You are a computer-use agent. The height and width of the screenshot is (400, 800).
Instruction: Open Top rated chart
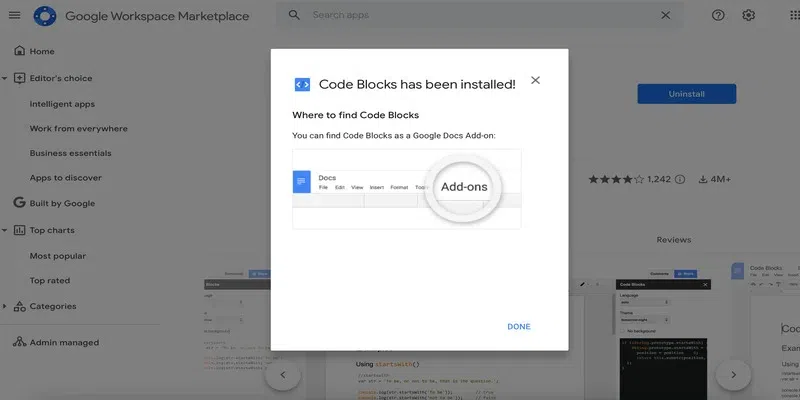click(x=50, y=280)
